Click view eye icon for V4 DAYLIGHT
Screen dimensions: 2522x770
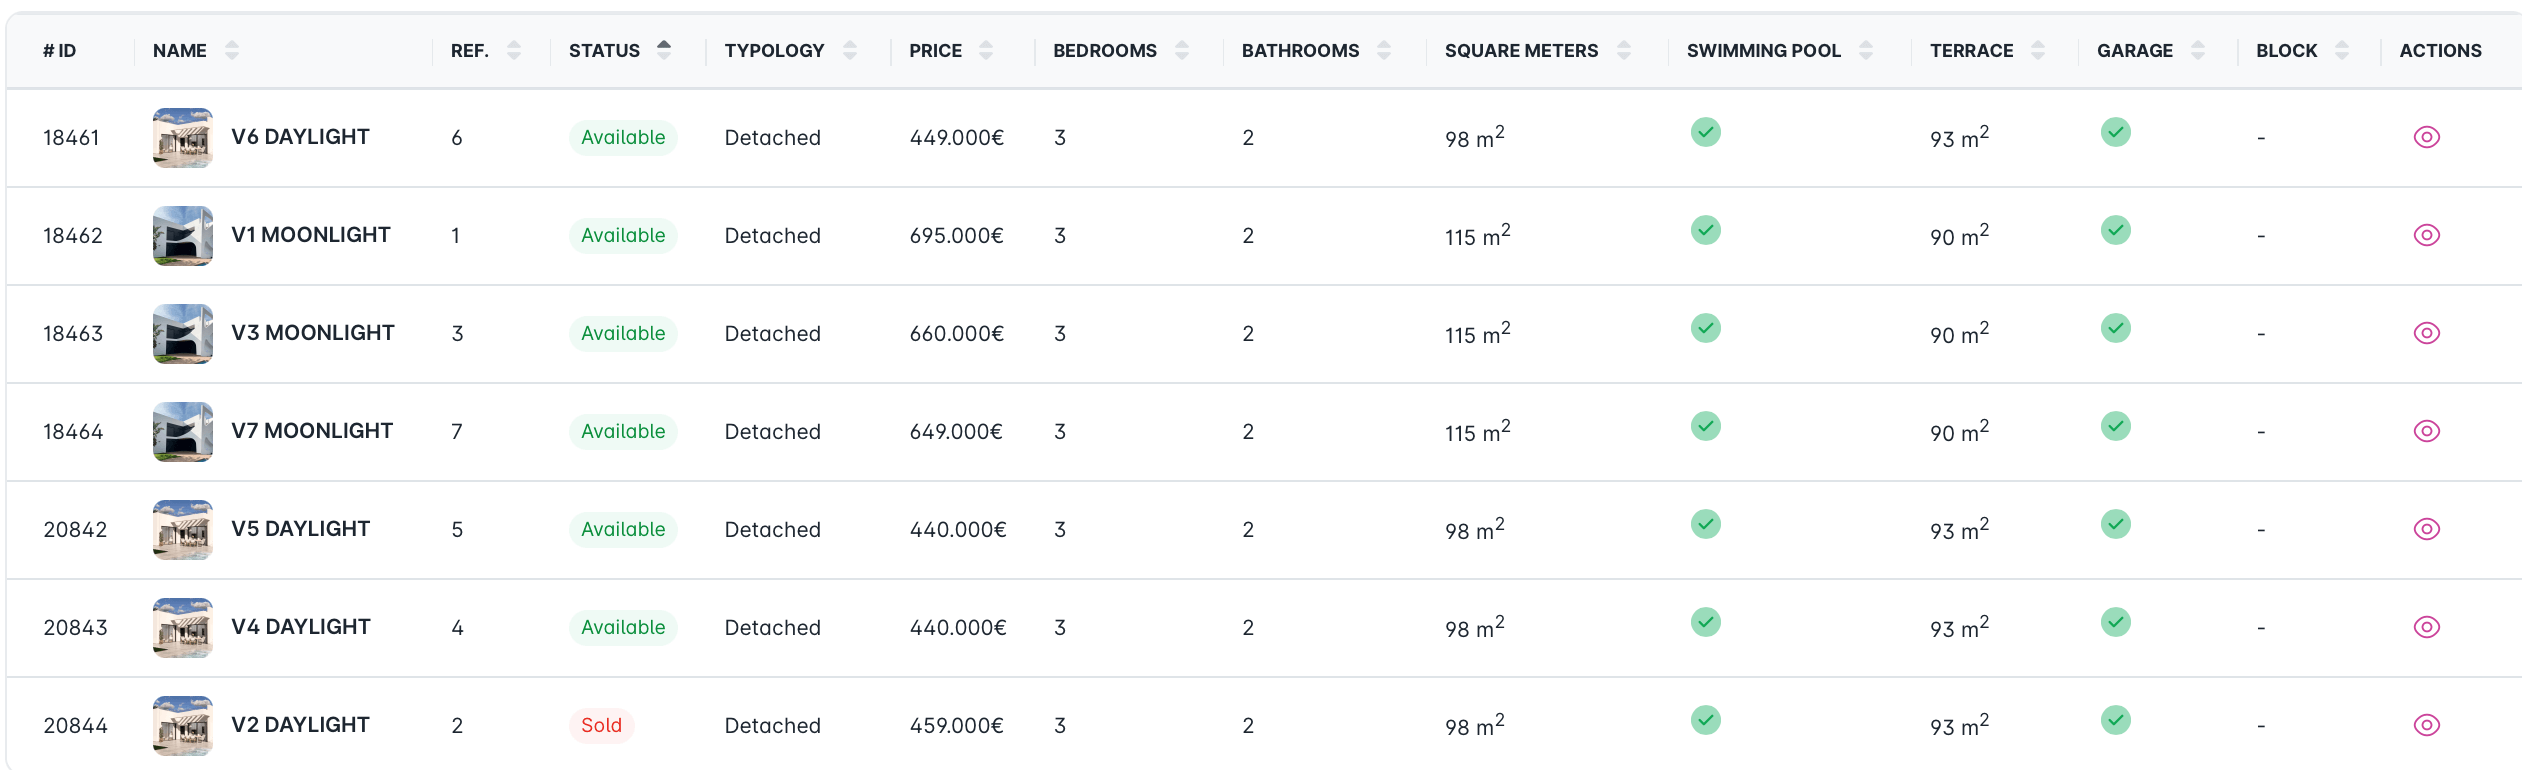pyautogui.click(x=2426, y=627)
